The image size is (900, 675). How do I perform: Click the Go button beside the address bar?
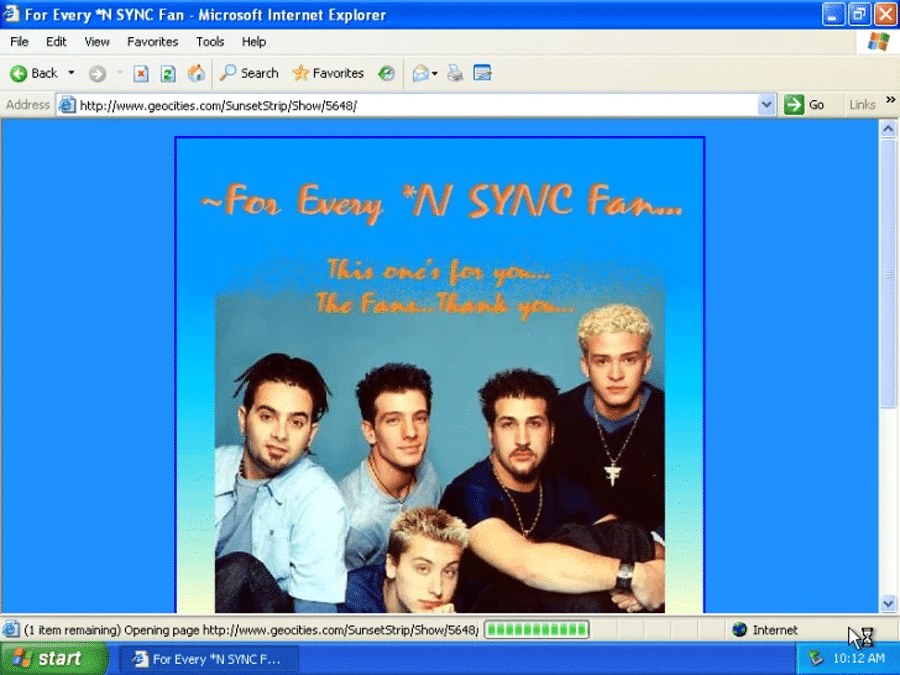click(x=806, y=105)
